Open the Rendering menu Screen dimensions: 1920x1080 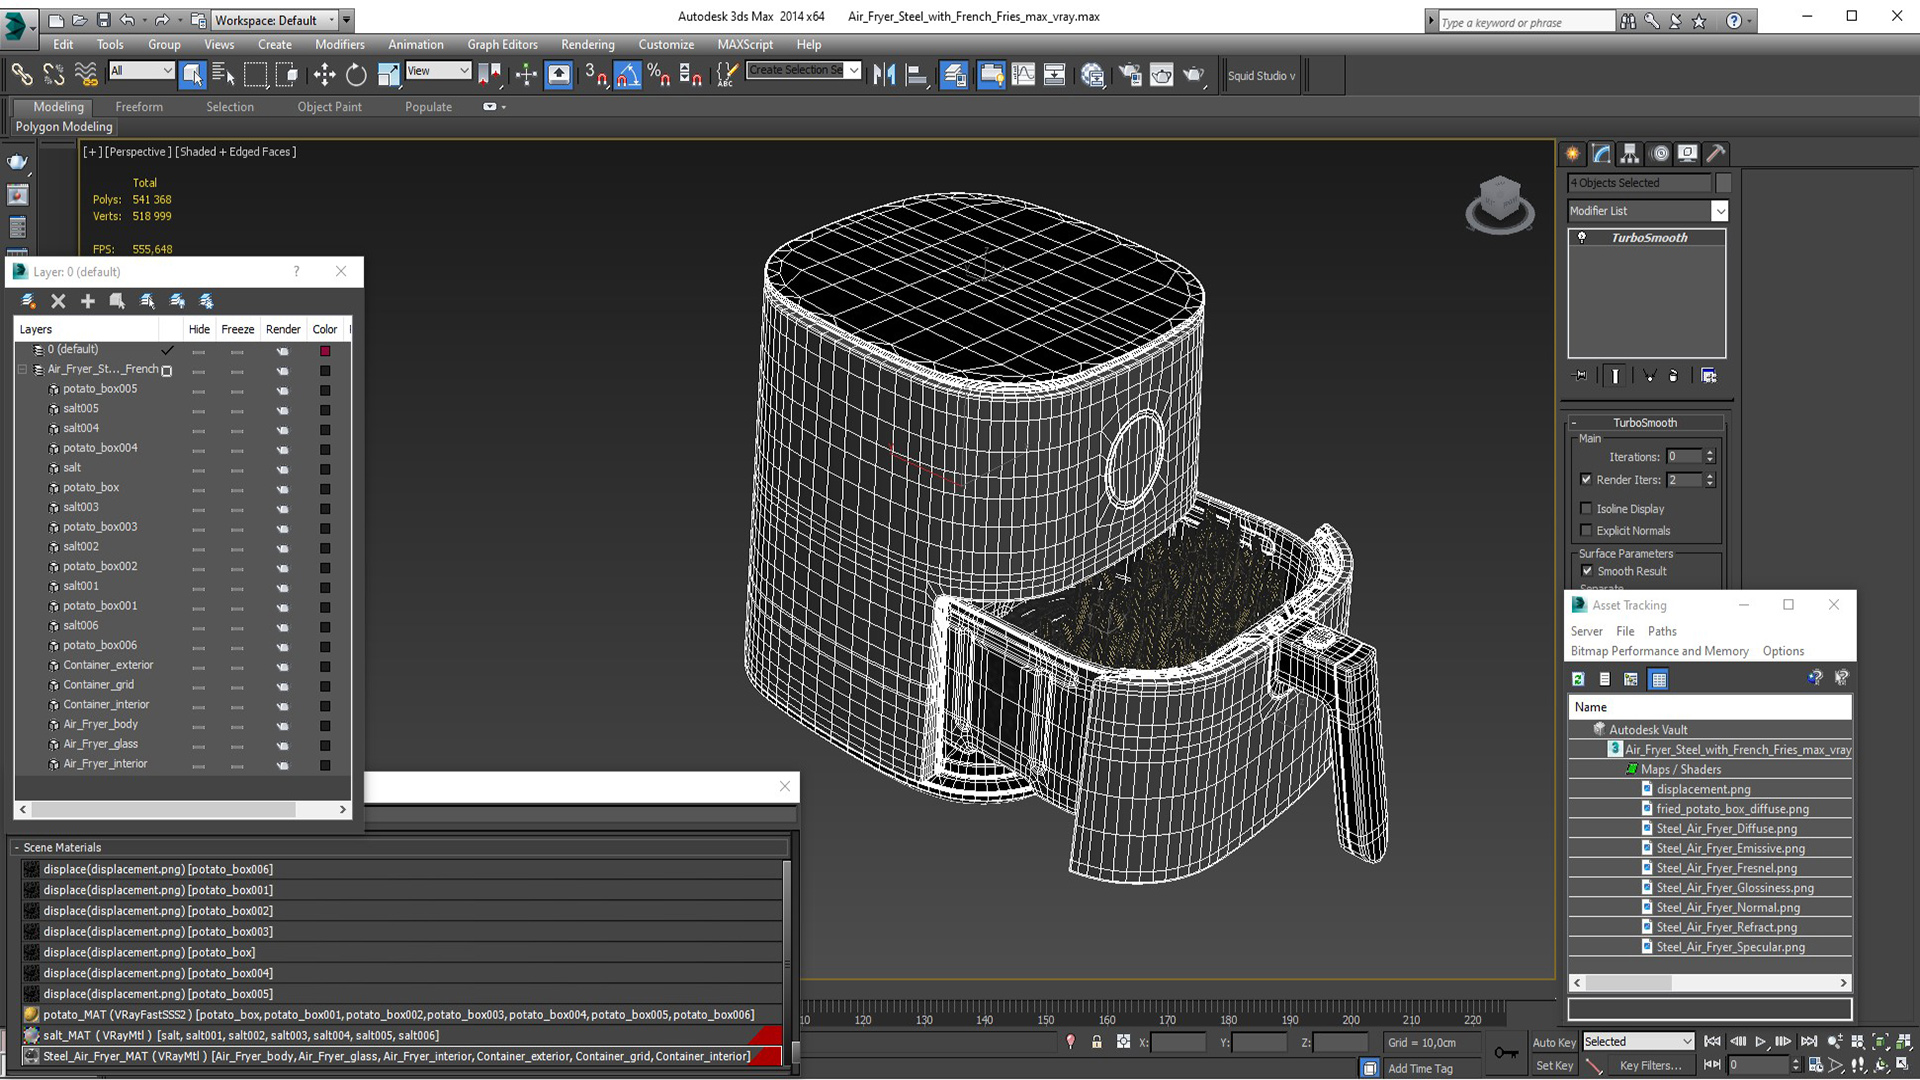[587, 45]
